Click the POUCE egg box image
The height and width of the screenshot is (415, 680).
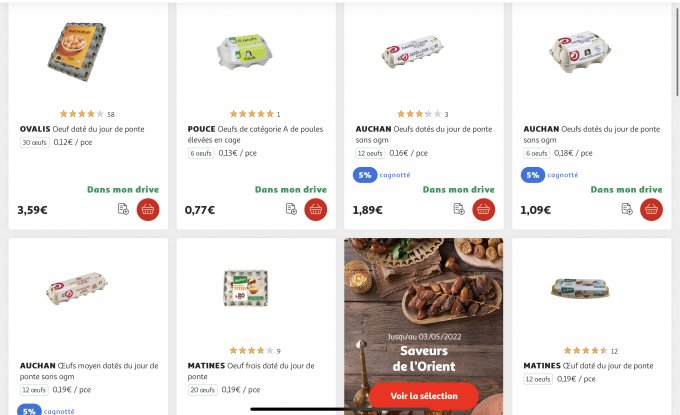tap(245, 52)
